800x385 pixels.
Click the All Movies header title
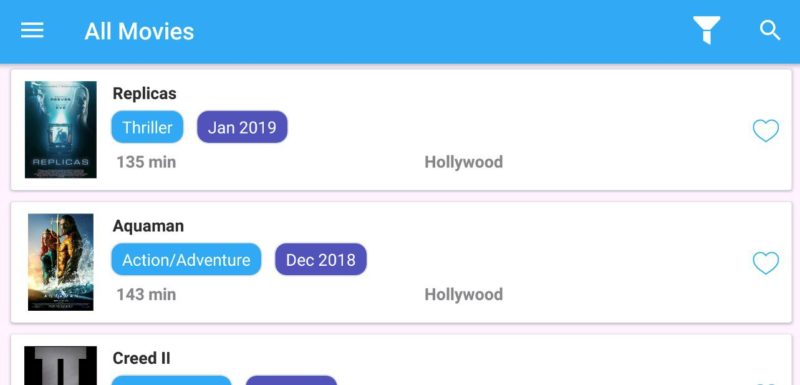139,31
